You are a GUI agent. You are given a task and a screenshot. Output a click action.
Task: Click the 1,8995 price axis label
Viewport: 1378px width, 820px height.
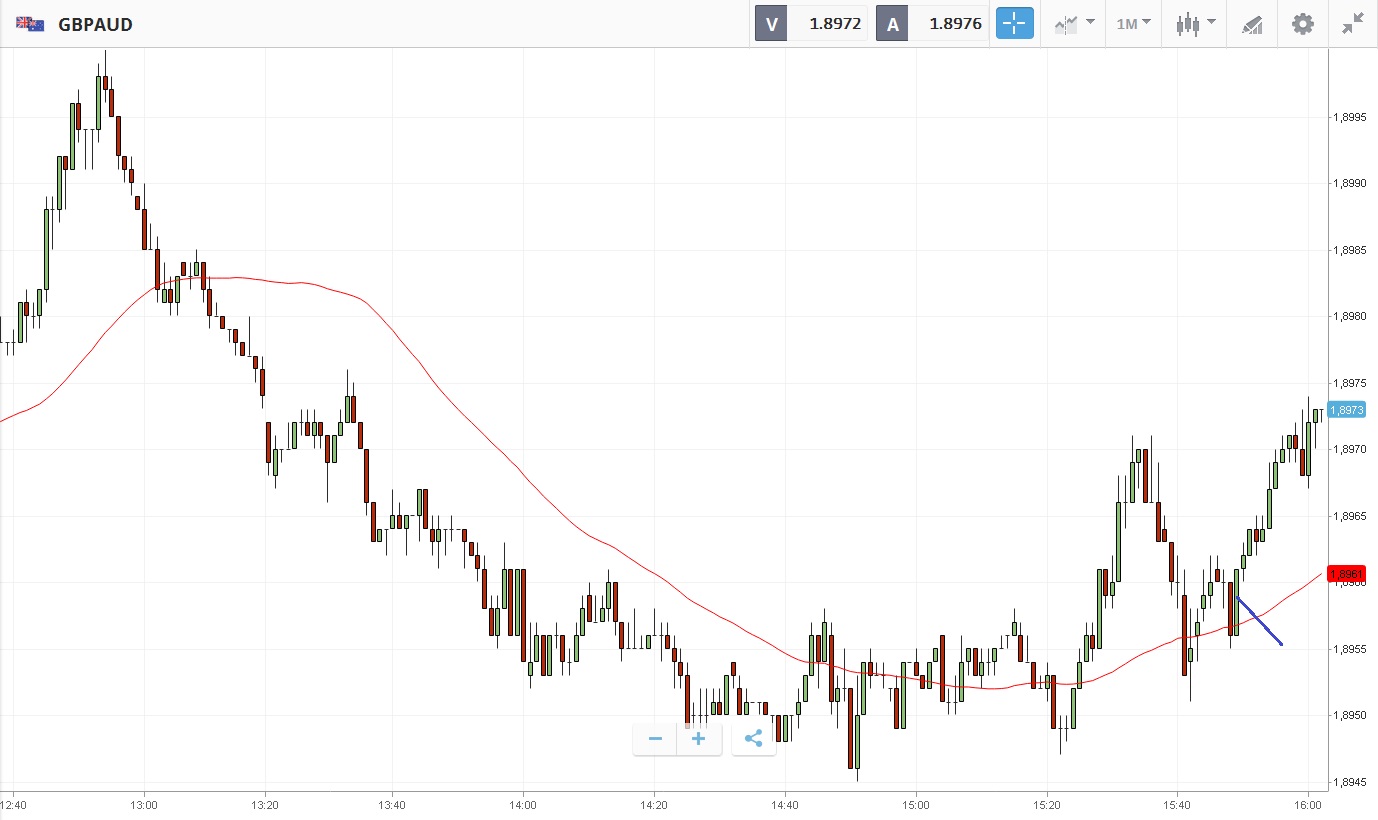(1349, 118)
